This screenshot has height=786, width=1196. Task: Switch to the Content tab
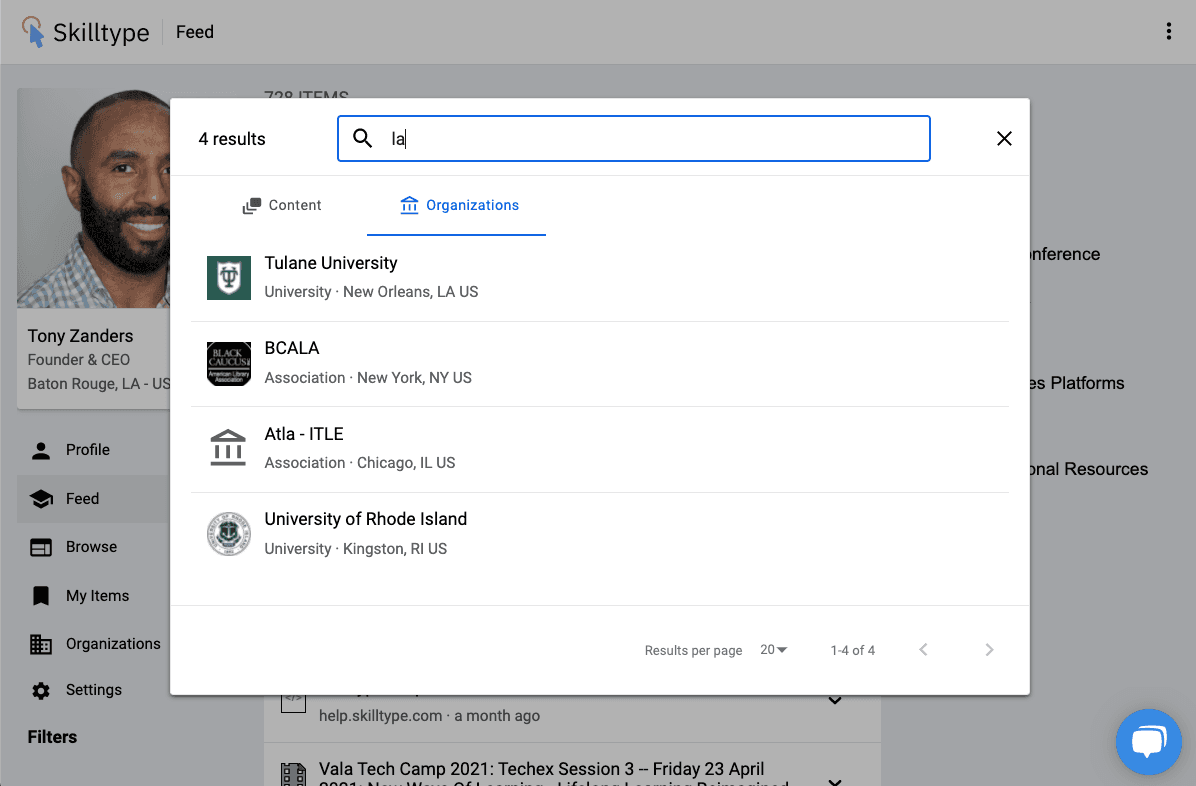(x=281, y=205)
